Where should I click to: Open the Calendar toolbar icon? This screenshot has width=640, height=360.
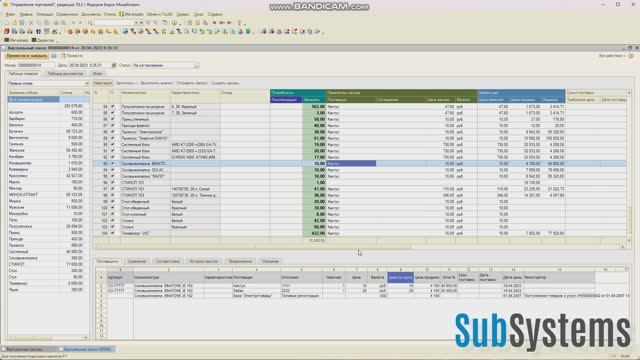[198, 23]
